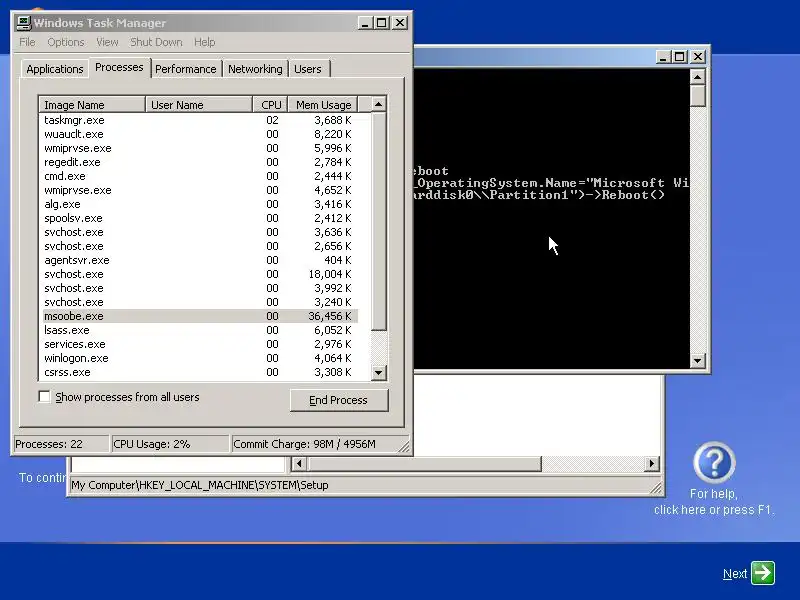The image size is (800, 600).
Task: Click the End Process button
Action: 339,400
